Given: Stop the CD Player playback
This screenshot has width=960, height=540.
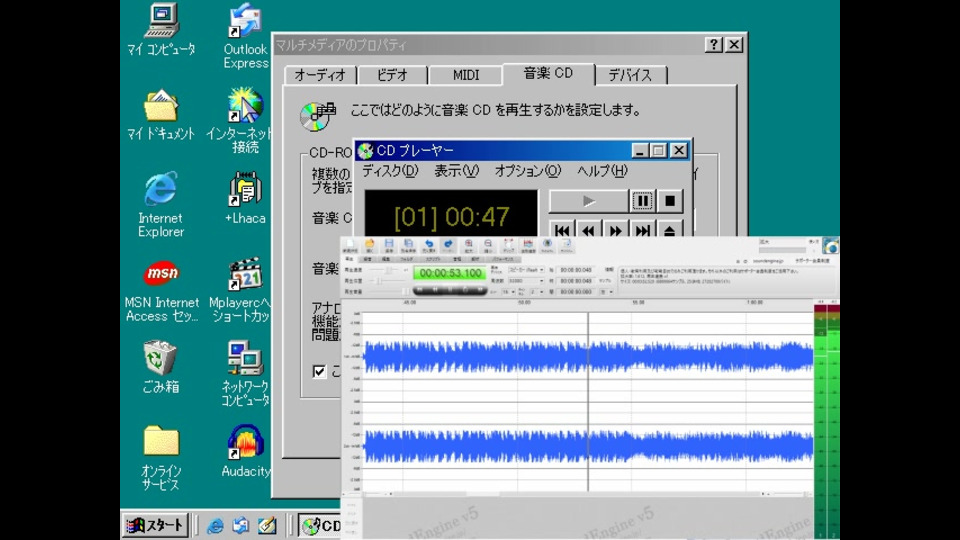Looking at the screenshot, I should pyautogui.click(x=670, y=201).
